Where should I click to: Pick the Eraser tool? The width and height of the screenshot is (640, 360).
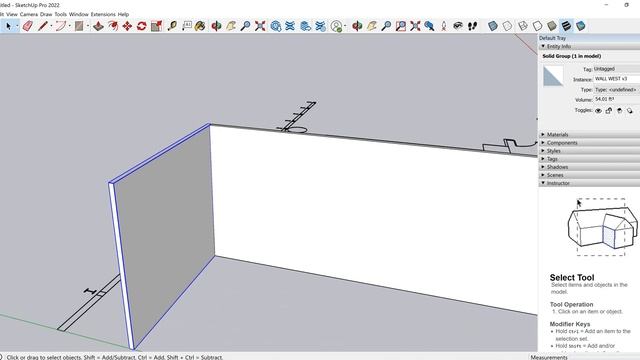28,26
